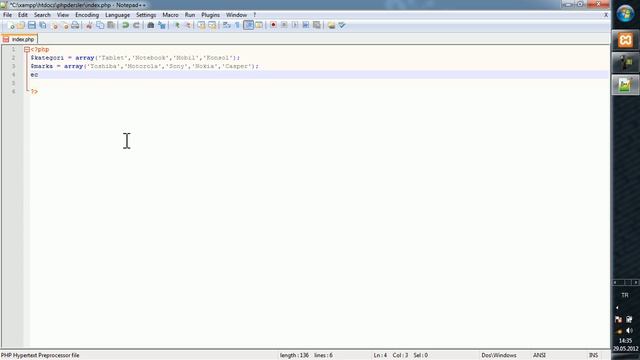Open the File menu
This screenshot has width=640, height=360.
pyautogui.click(x=7, y=15)
